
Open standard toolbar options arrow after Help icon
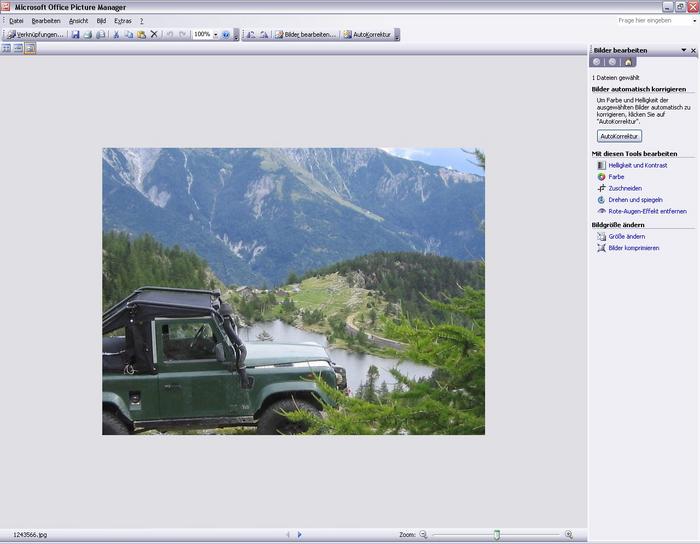pyautogui.click(x=236, y=35)
